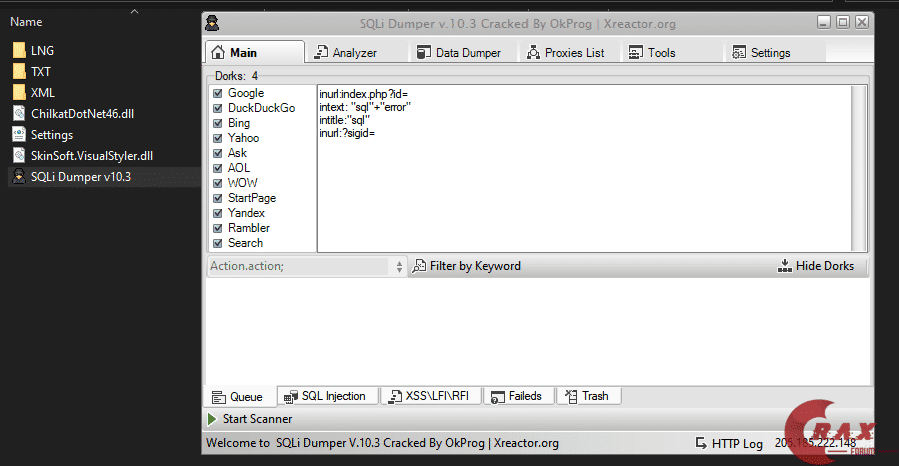The image size is (899, 466).
Task: Click the Main tab house icon
Action: click(x=218, y=52)
